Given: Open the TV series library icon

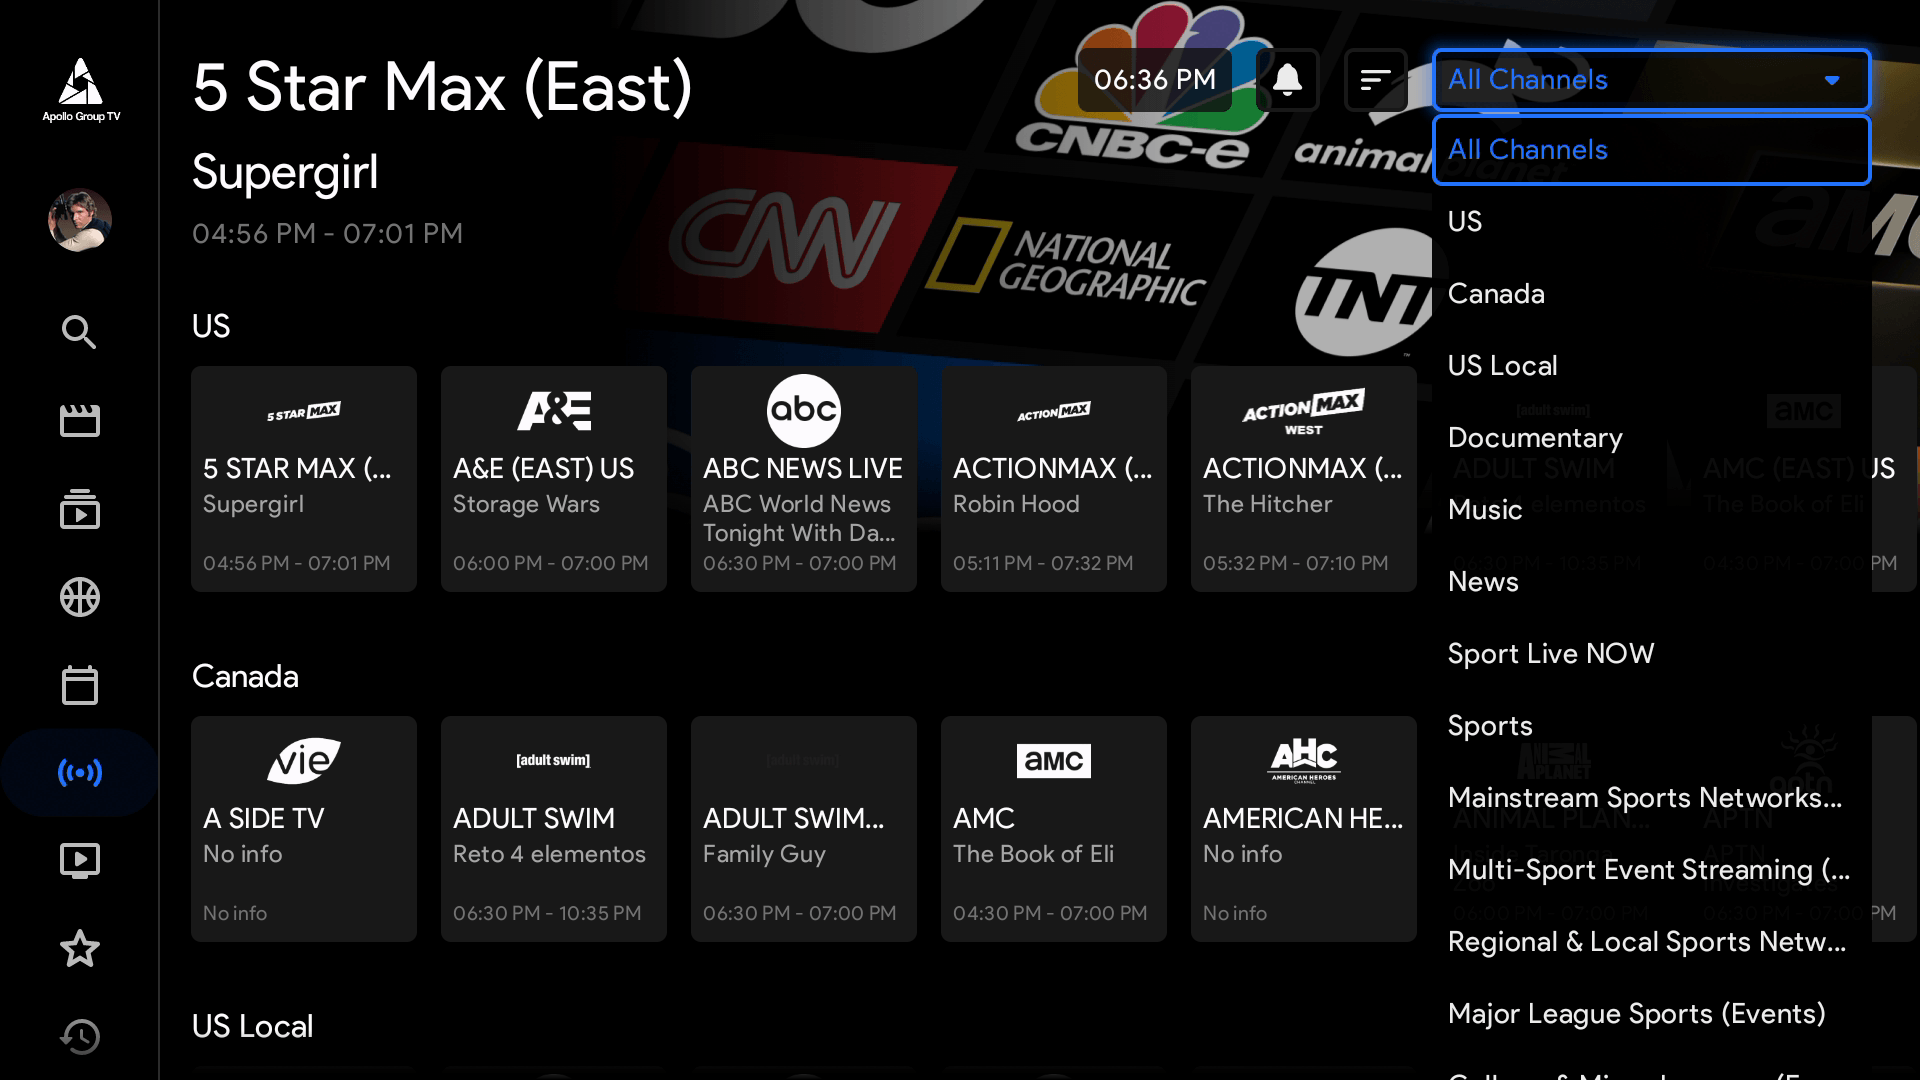Looking at the screenshot, I should point(80,508).
